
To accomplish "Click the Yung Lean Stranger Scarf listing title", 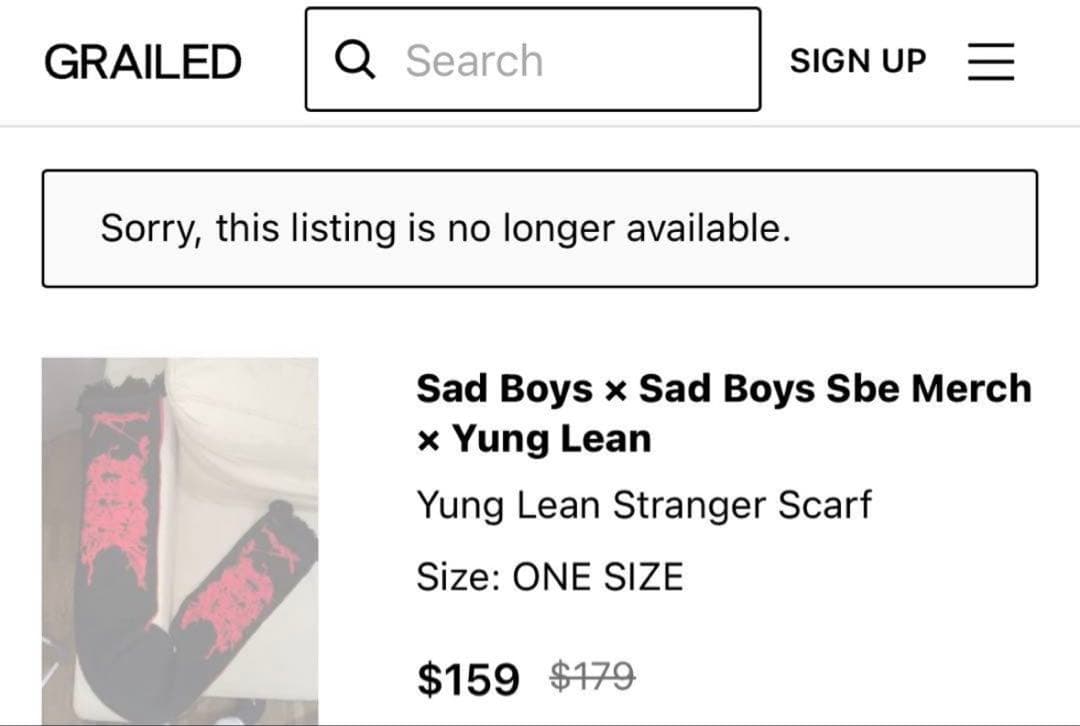I will click(644, 505).
